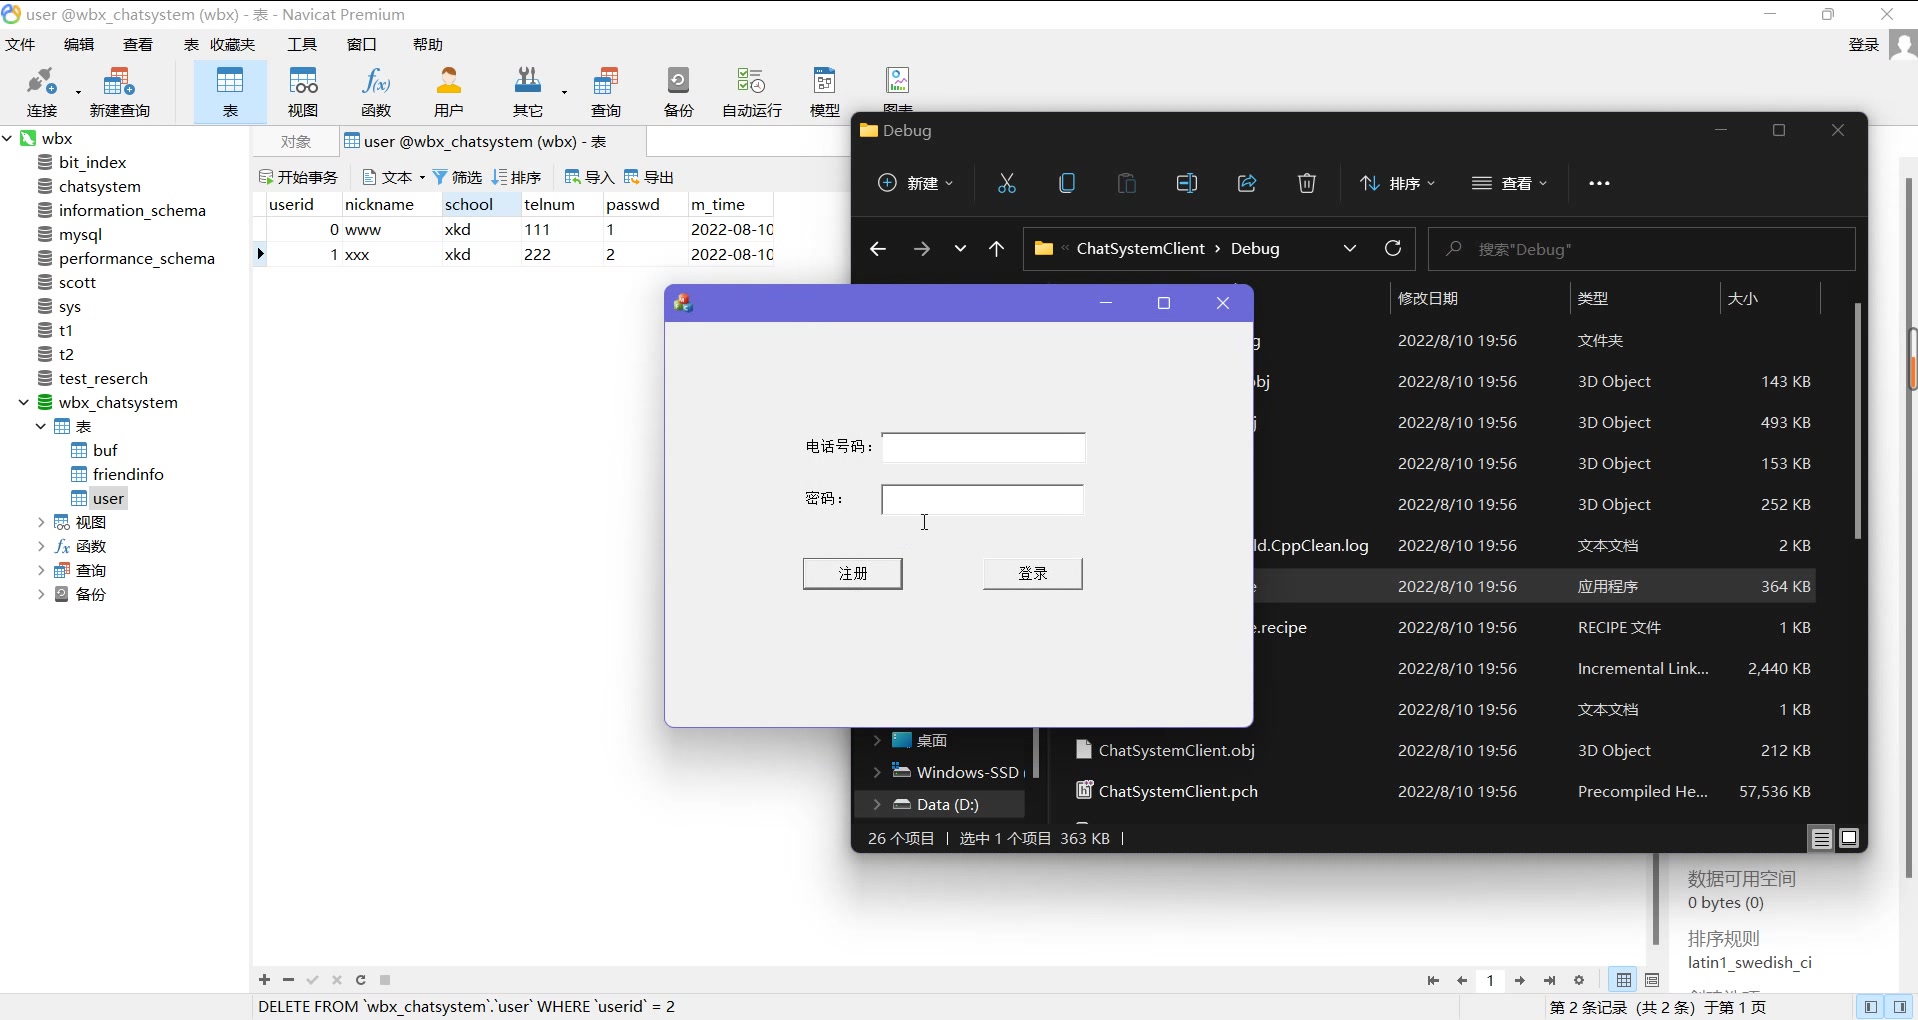Viewport: 1918px width, 1020px height.
Task: Toggle details view in Explorer status bar
Action: (1821, 839)
